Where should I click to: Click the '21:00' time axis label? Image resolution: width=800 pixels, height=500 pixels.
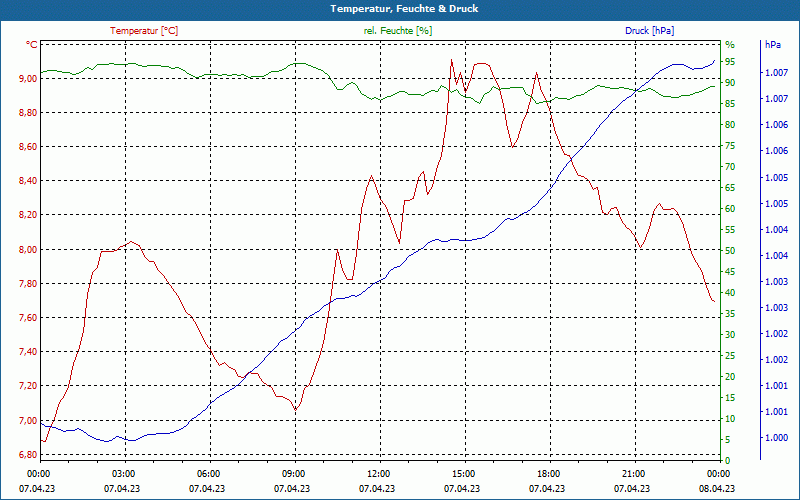(633, 473)
